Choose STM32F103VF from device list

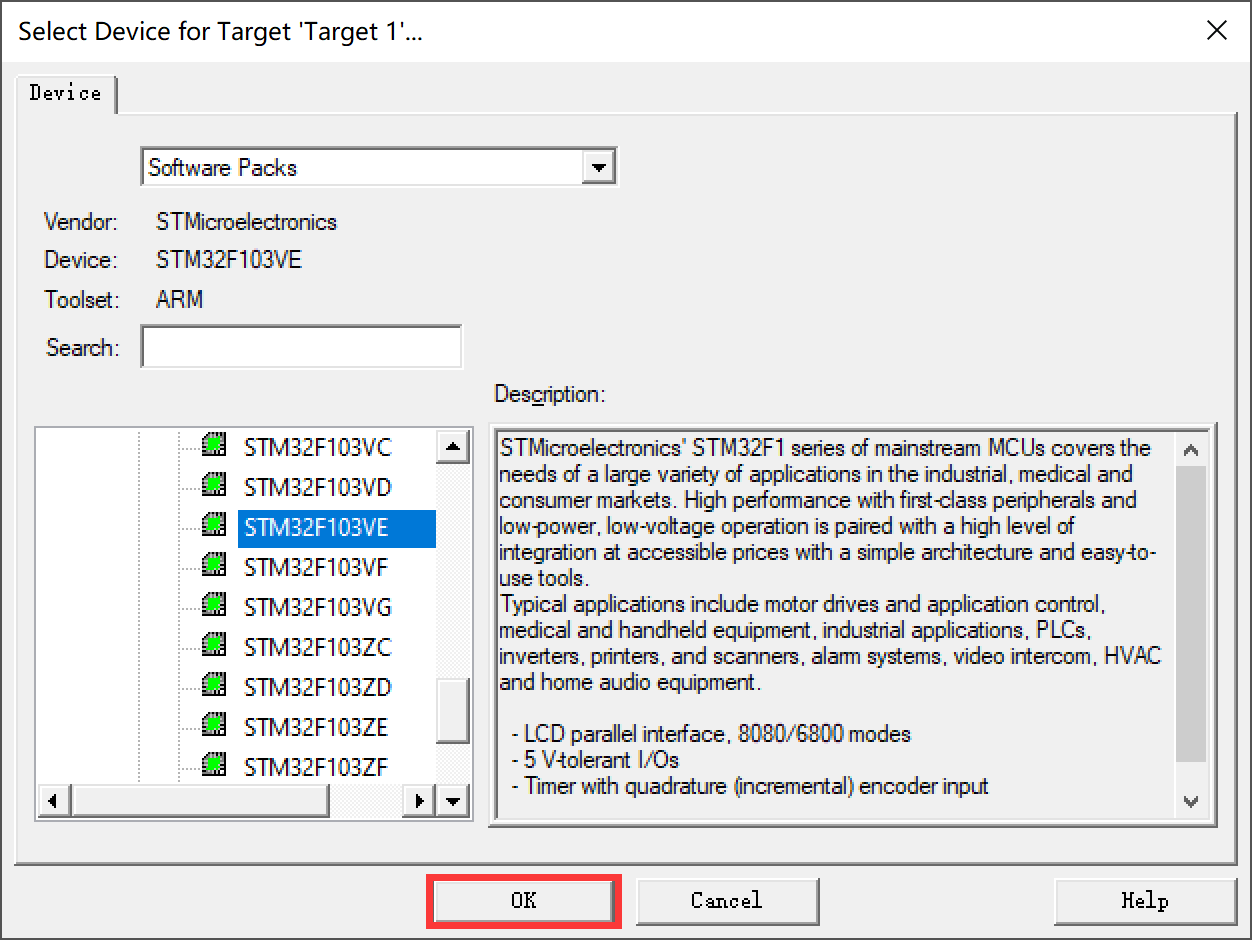(316, 568)
